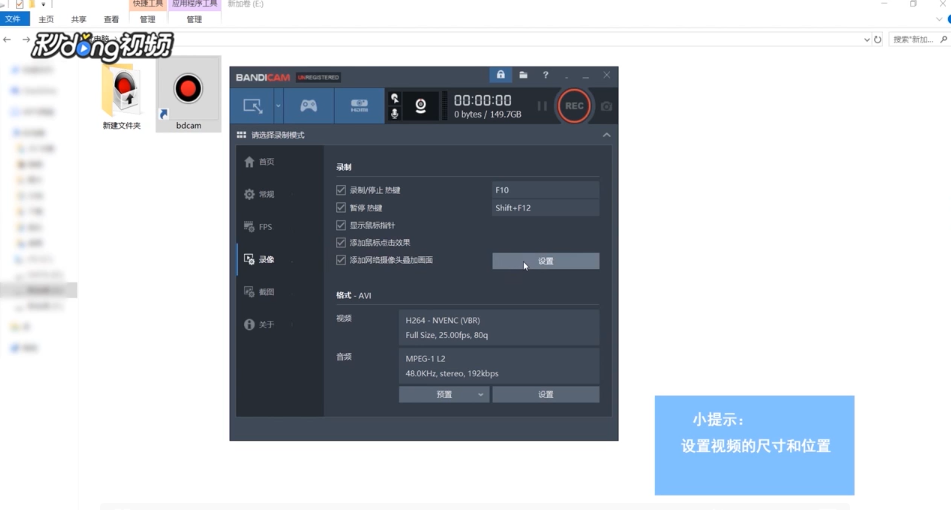951x510 pixels.
Task: Toggle the microphone icon in Bandicam
Action: pos(394,113)
